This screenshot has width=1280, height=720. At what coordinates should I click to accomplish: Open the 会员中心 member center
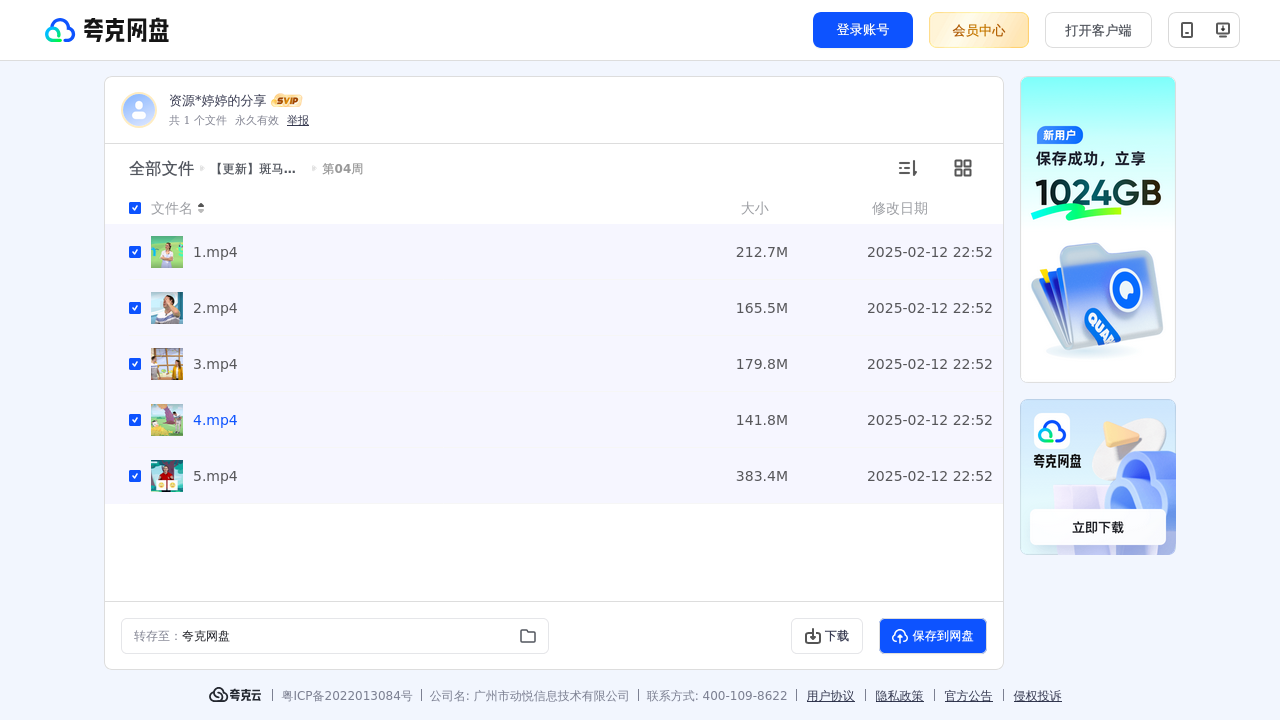979,30
